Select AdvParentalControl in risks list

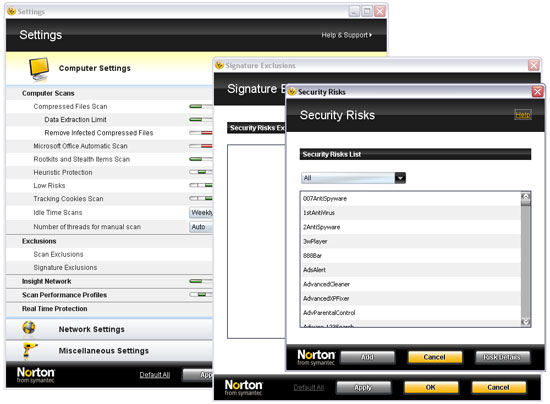411,313
